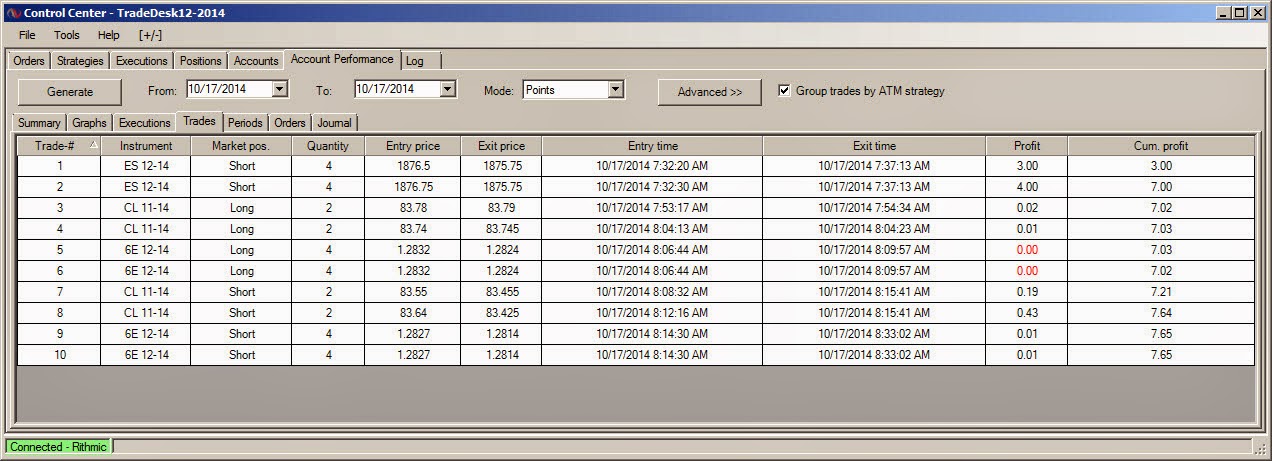The height and width of the screenshot is (461, 1272).
Task: Maximize the Control Center window
Action: coord(1240,13)
